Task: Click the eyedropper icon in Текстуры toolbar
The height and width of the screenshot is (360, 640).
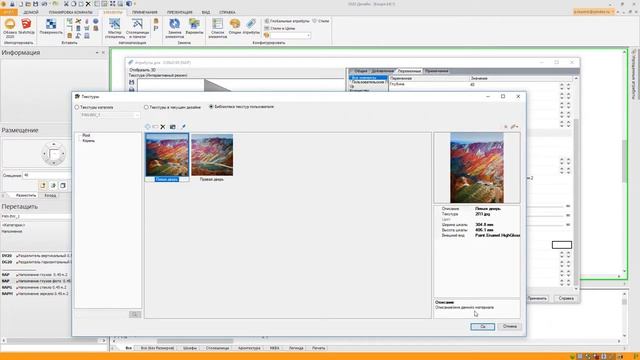Action: (x=183, y=127)
